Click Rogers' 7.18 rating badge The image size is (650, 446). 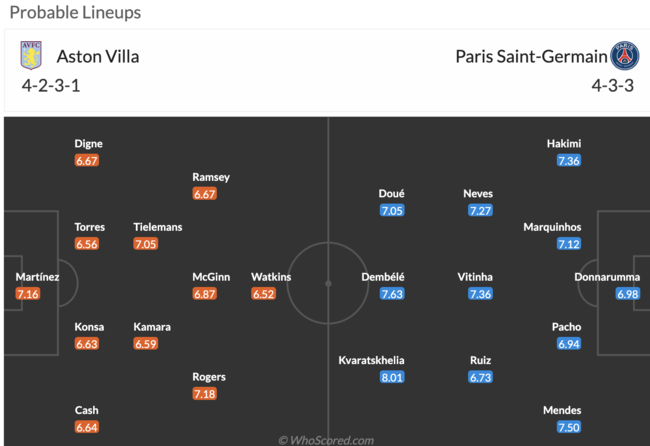(204, 394)
